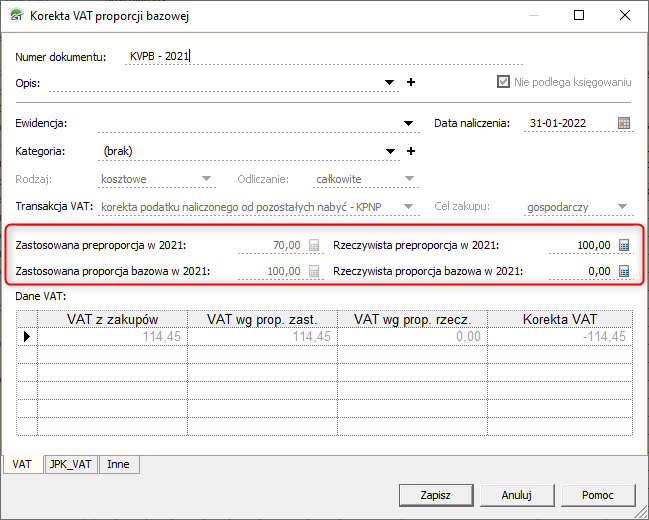Click the Zapisz button

coord(436,495)
